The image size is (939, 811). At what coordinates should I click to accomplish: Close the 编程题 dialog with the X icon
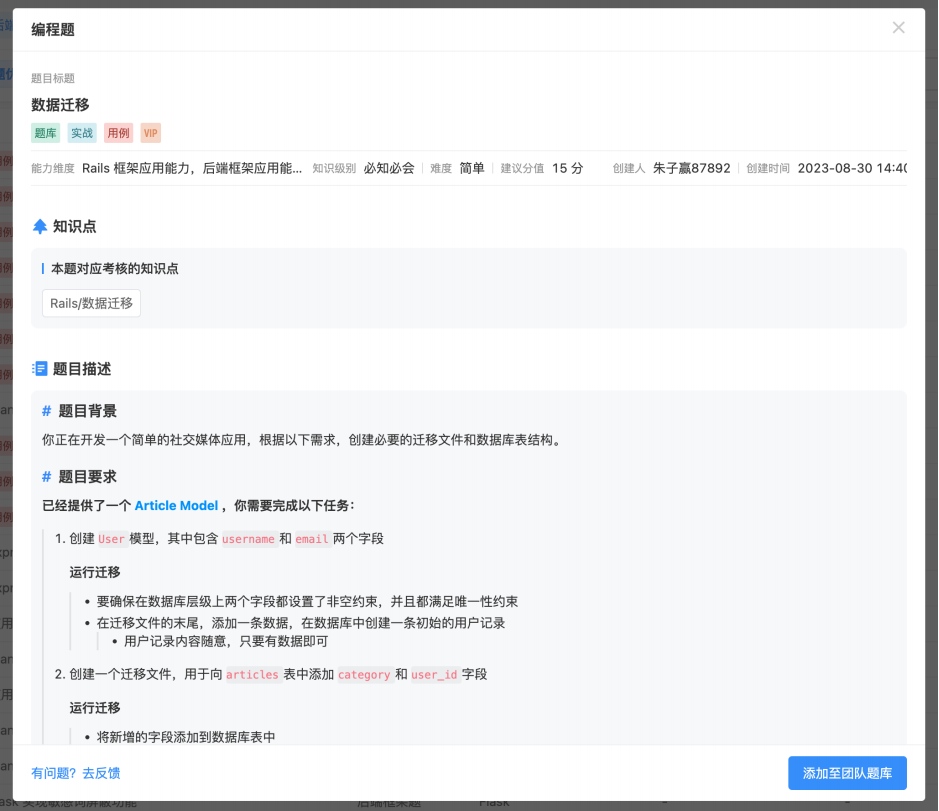tap(898, 28)
